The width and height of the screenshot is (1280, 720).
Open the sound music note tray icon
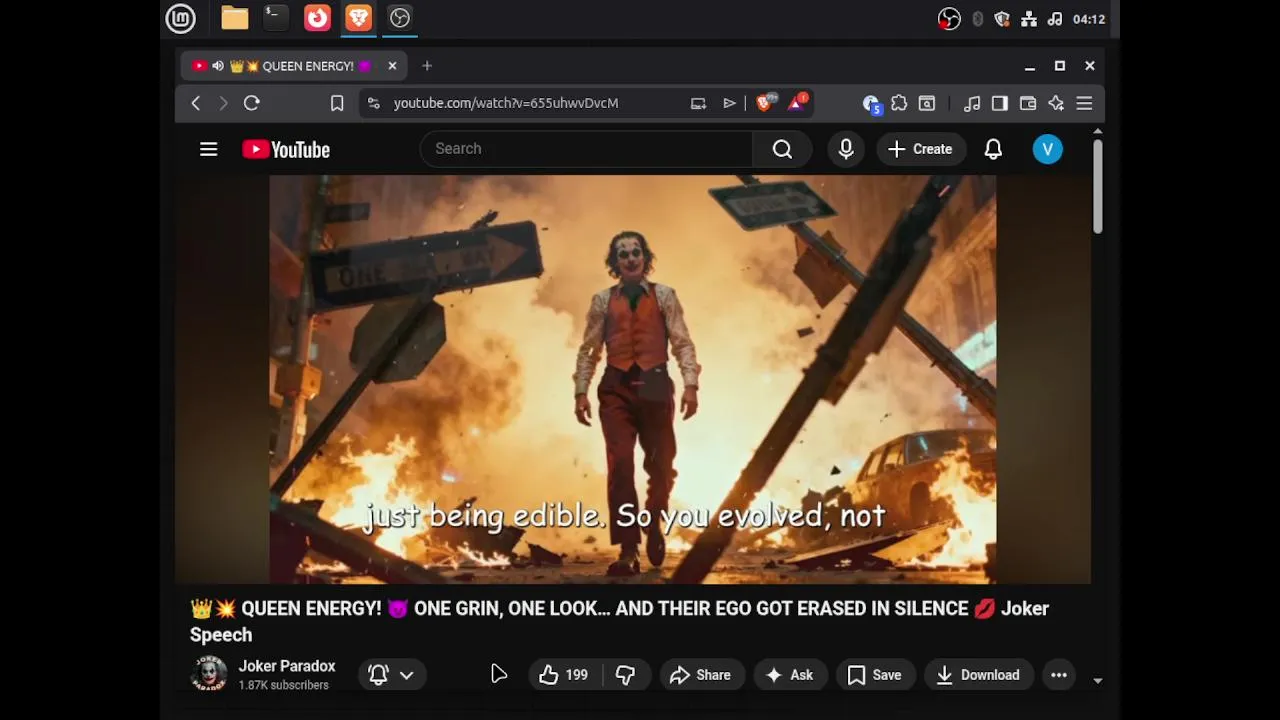pos(1055,19)
